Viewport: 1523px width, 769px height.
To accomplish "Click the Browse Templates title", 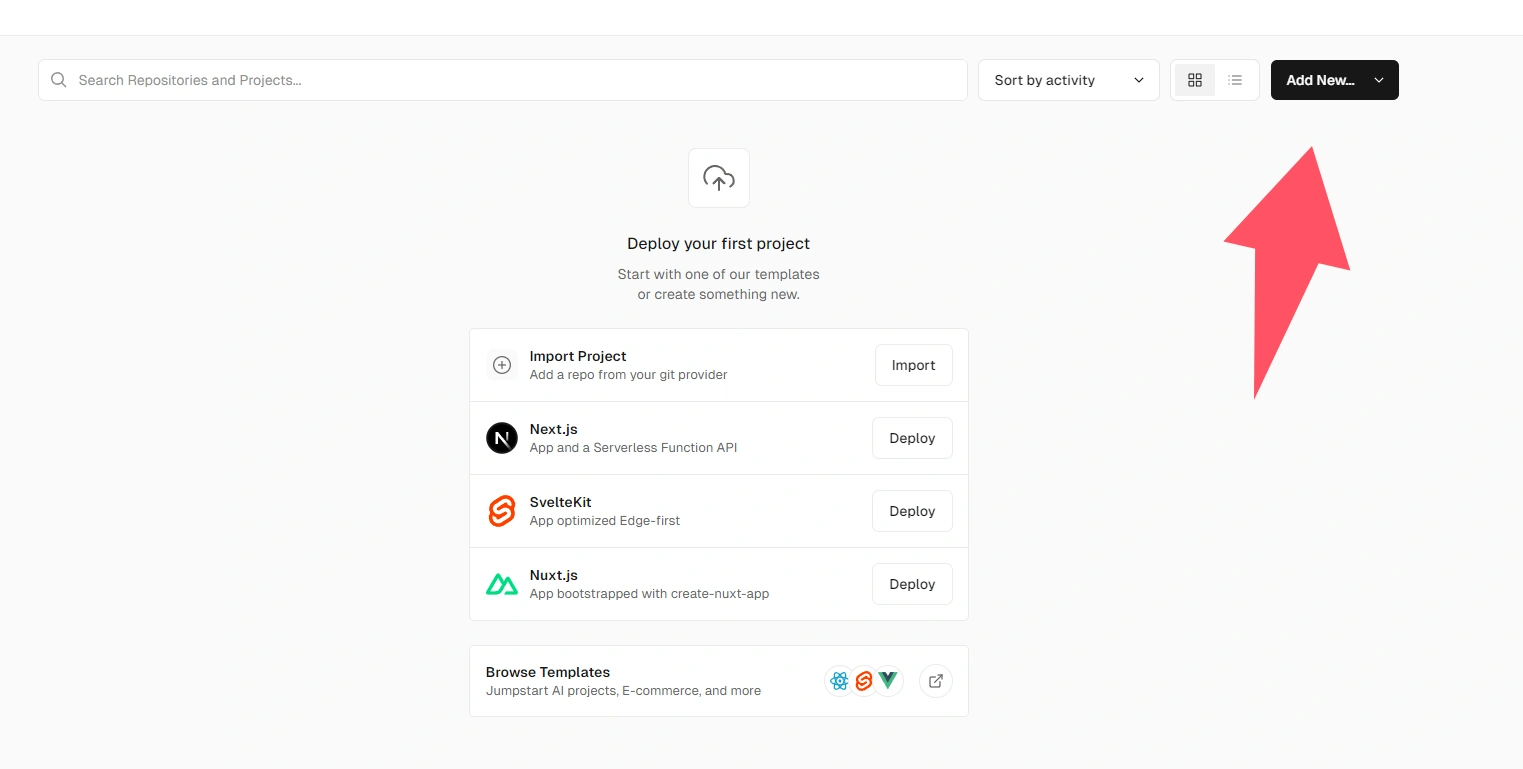I will click(x=548, y=672).
